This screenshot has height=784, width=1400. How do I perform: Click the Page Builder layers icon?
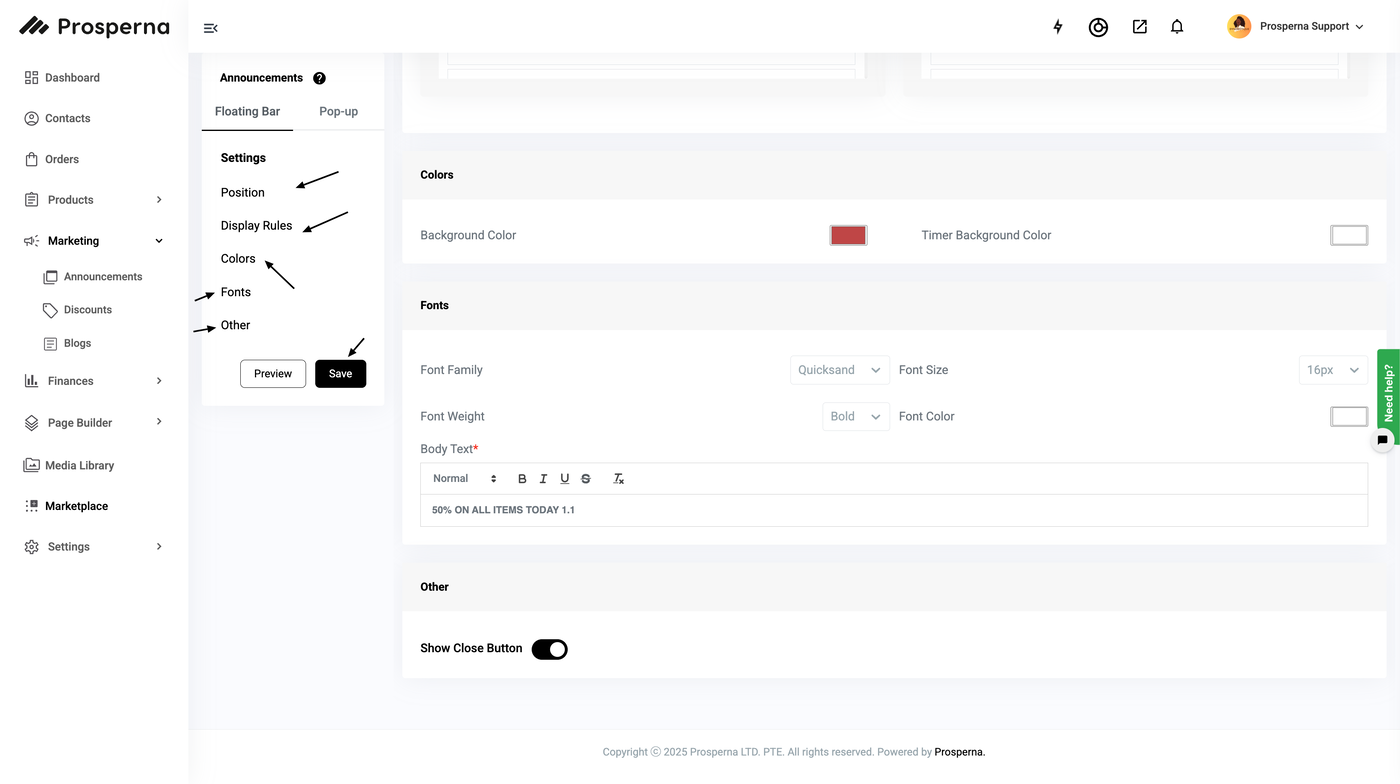(x=31, y=423)
